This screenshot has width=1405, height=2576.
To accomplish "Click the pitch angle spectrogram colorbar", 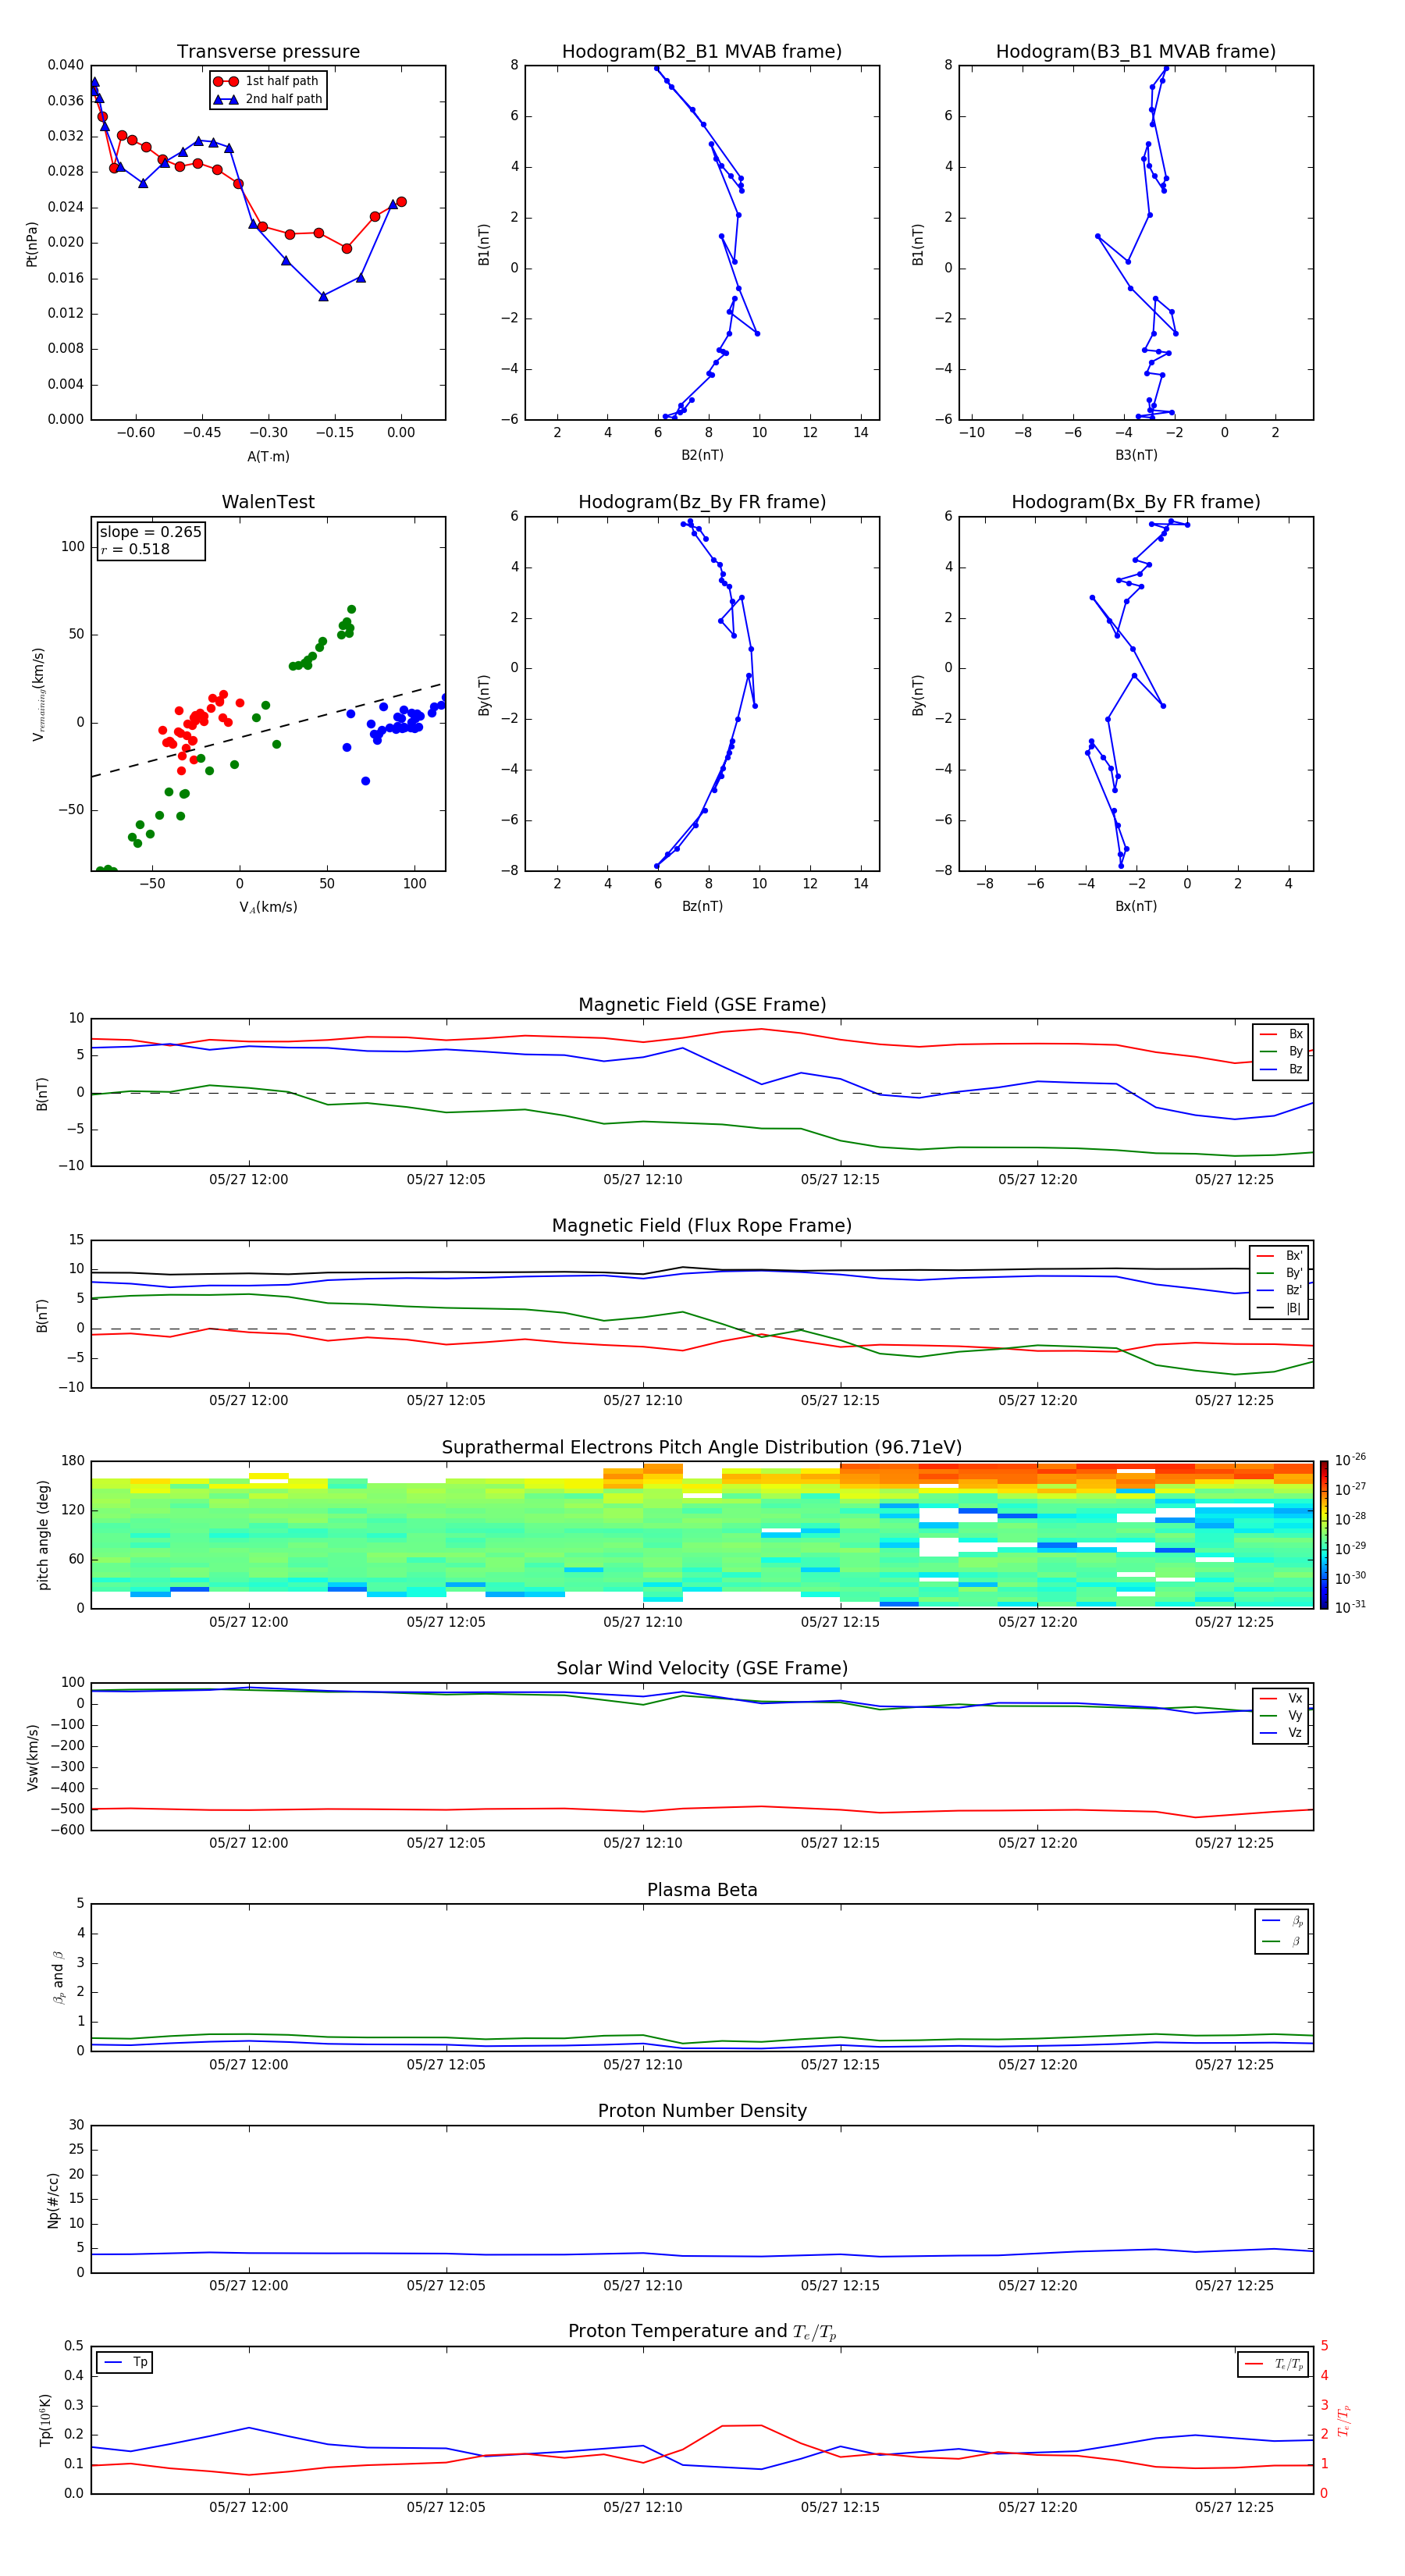I will (1324, 1535).
